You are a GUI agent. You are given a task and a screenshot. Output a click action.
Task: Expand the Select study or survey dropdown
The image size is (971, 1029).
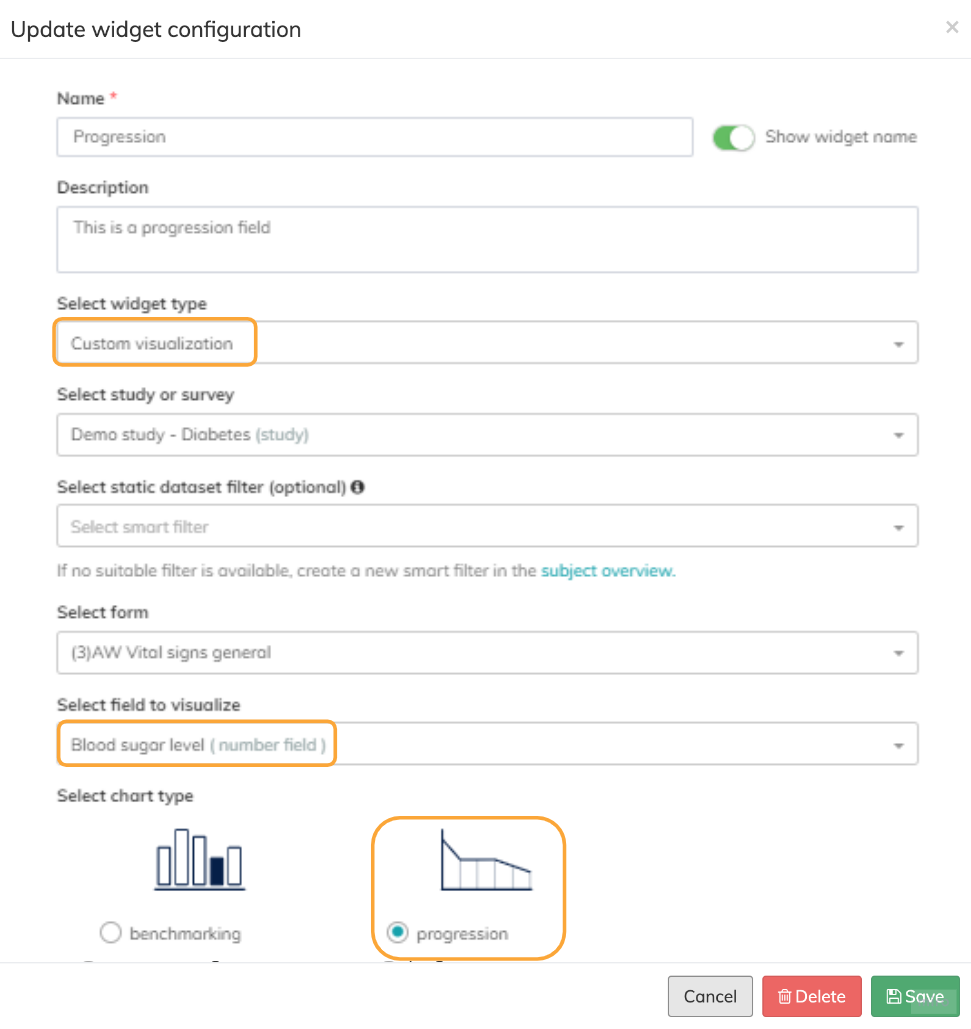(487, 435)
